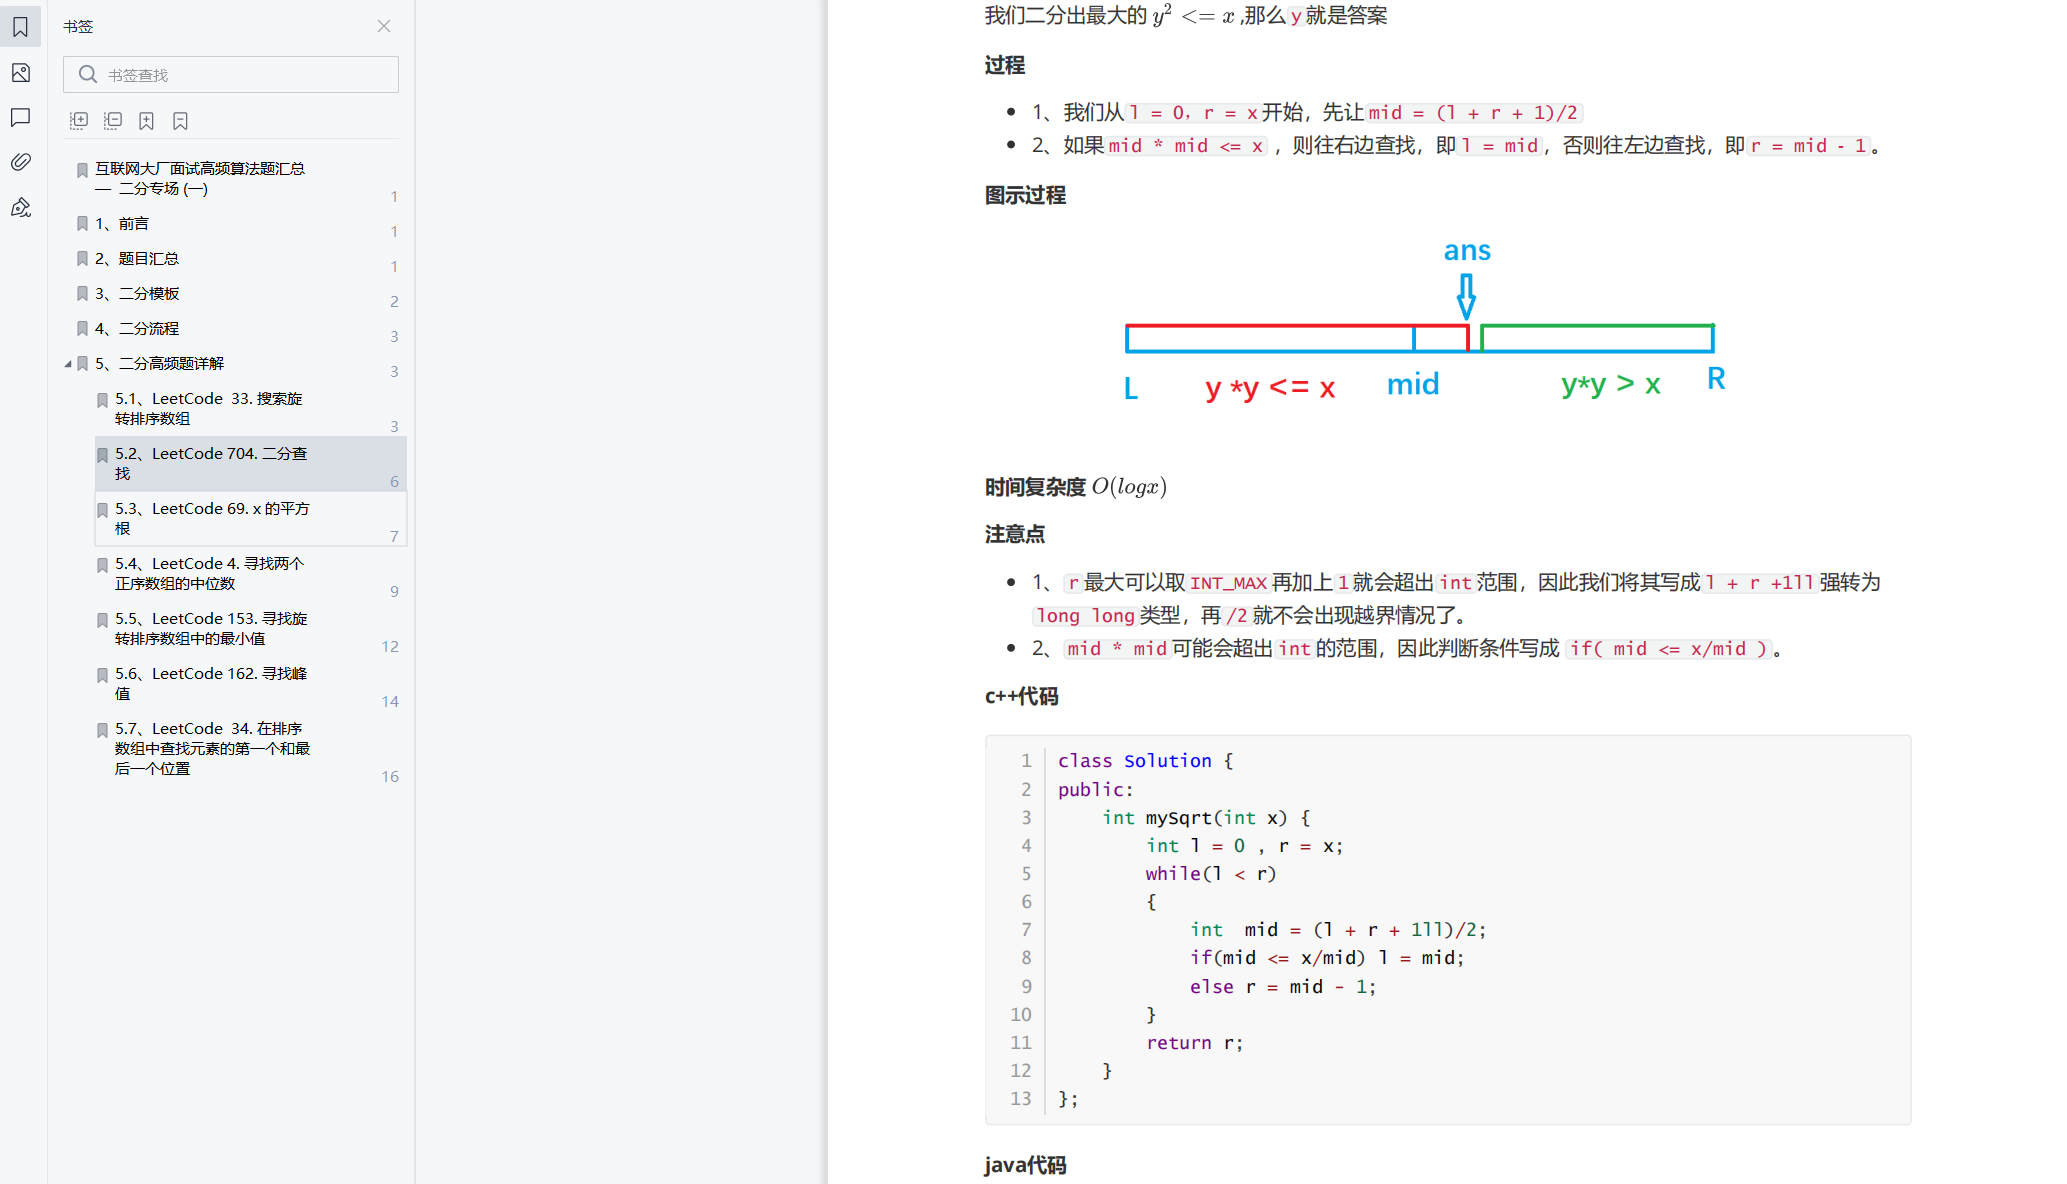Click the blue 'mid' label in diagram

pos(1413,384)
